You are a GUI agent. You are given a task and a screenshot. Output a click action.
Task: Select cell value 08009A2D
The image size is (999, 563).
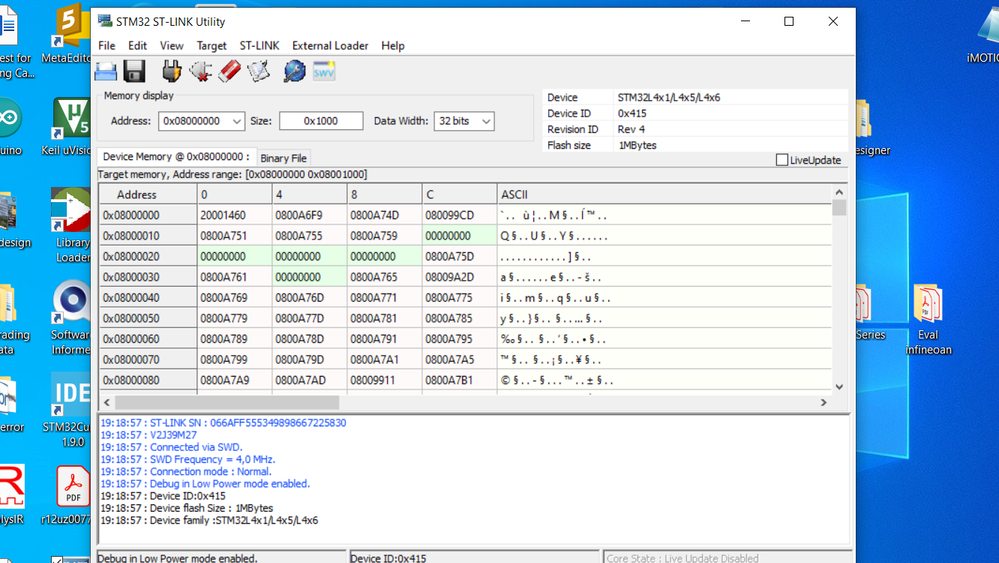pos(459,277)
